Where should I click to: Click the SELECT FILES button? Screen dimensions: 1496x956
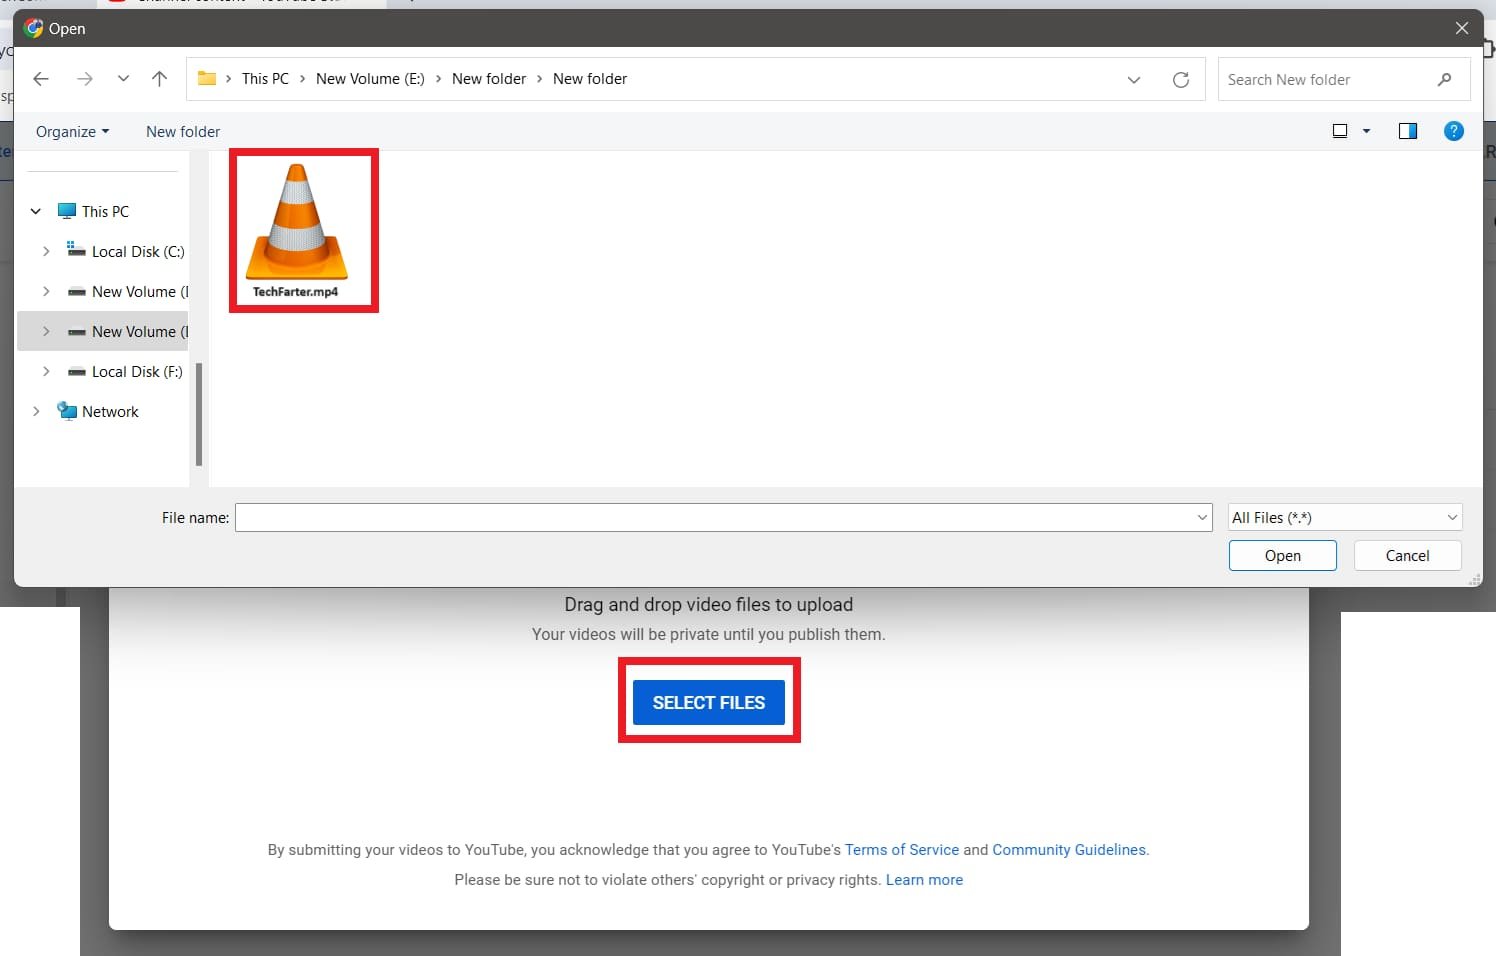coord(708,702)
